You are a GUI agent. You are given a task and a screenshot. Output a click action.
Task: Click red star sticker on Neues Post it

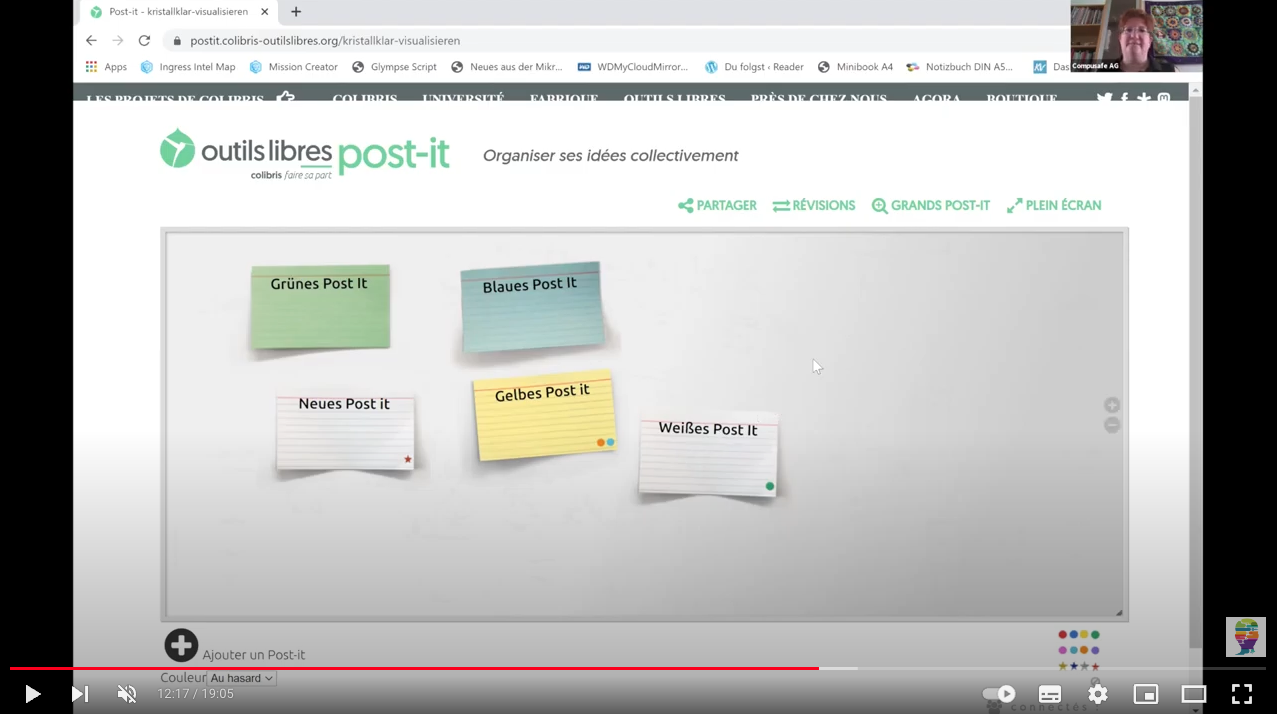(x=408, y=460)
